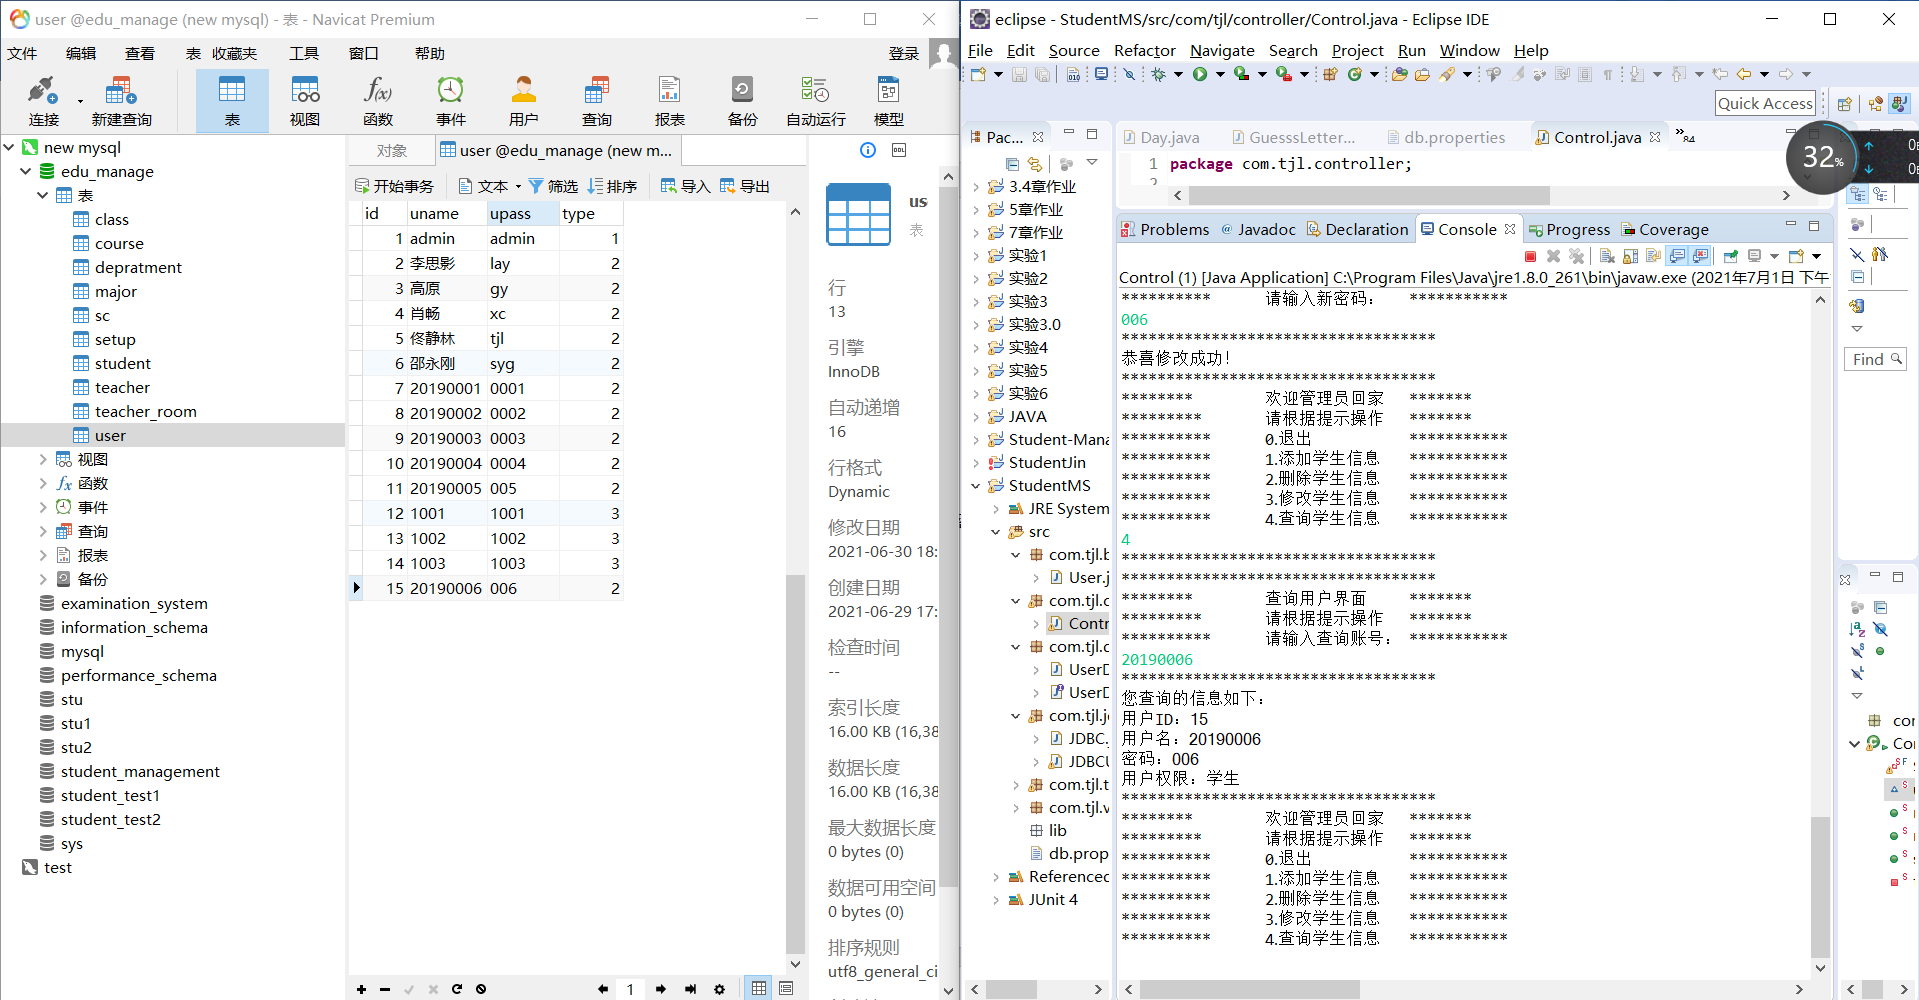
Task: Click the Clear Console icon in Eclipse
Action: tap(1607, 256)
